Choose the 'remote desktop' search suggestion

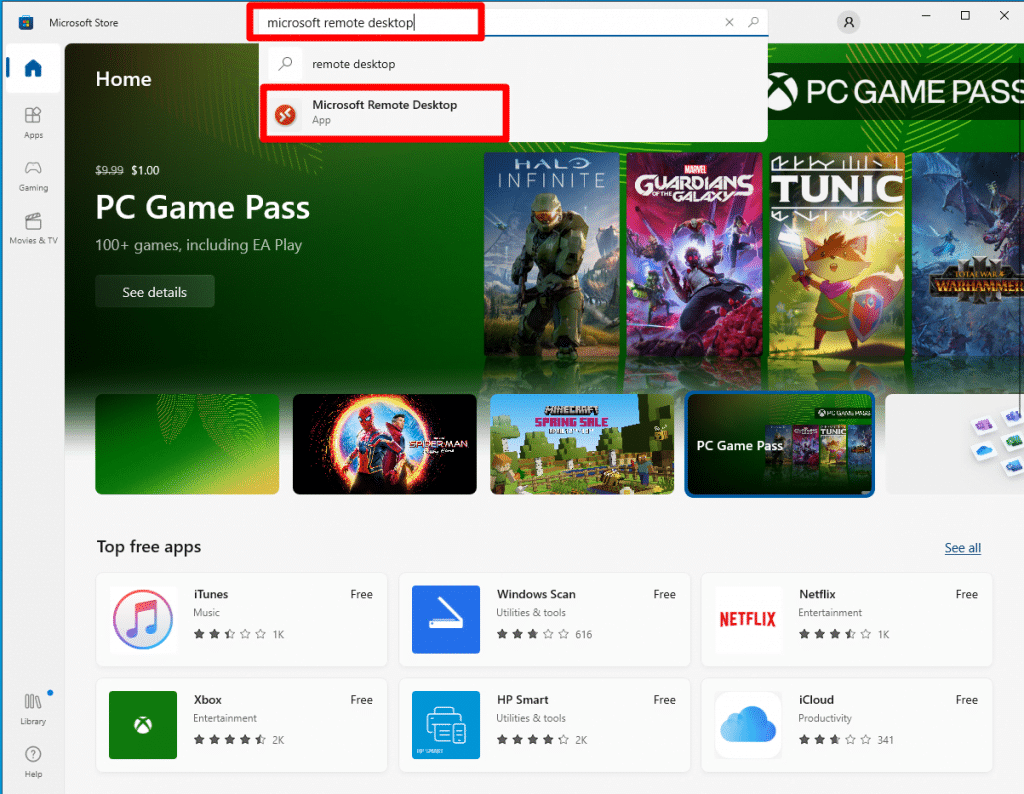[354, 64]
